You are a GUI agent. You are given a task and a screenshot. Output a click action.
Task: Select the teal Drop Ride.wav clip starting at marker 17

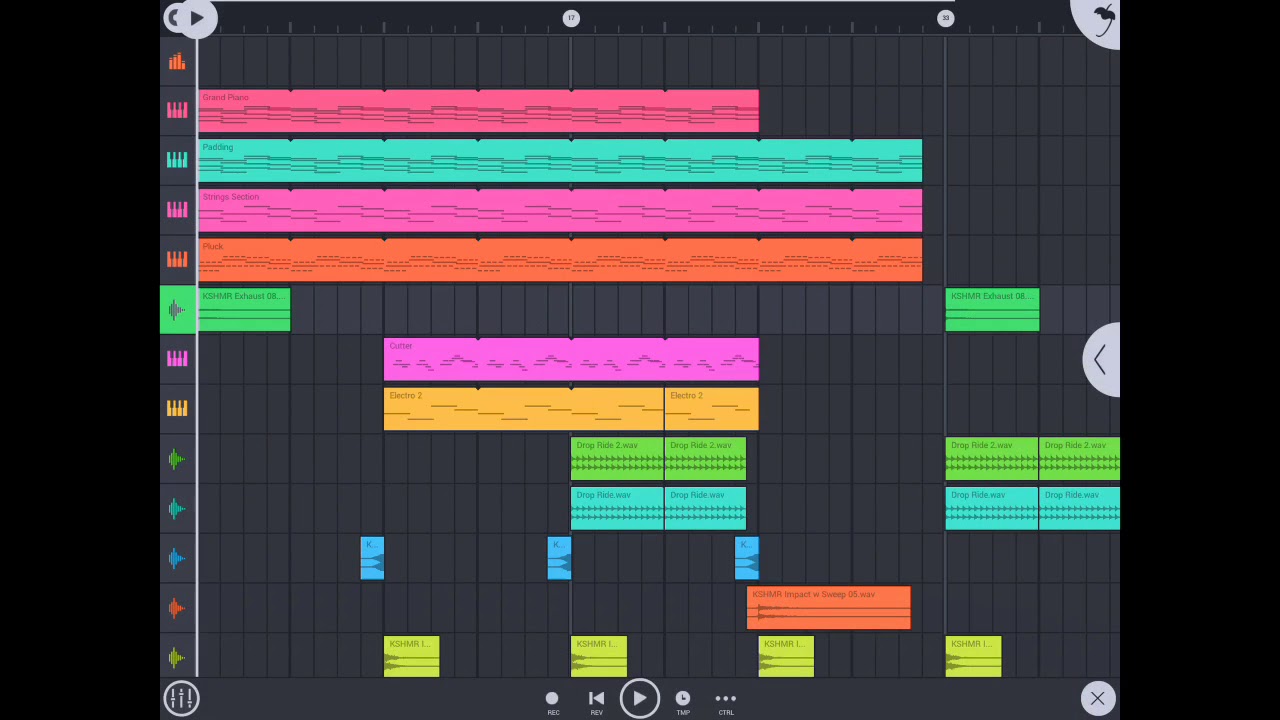tap(617, 508)
